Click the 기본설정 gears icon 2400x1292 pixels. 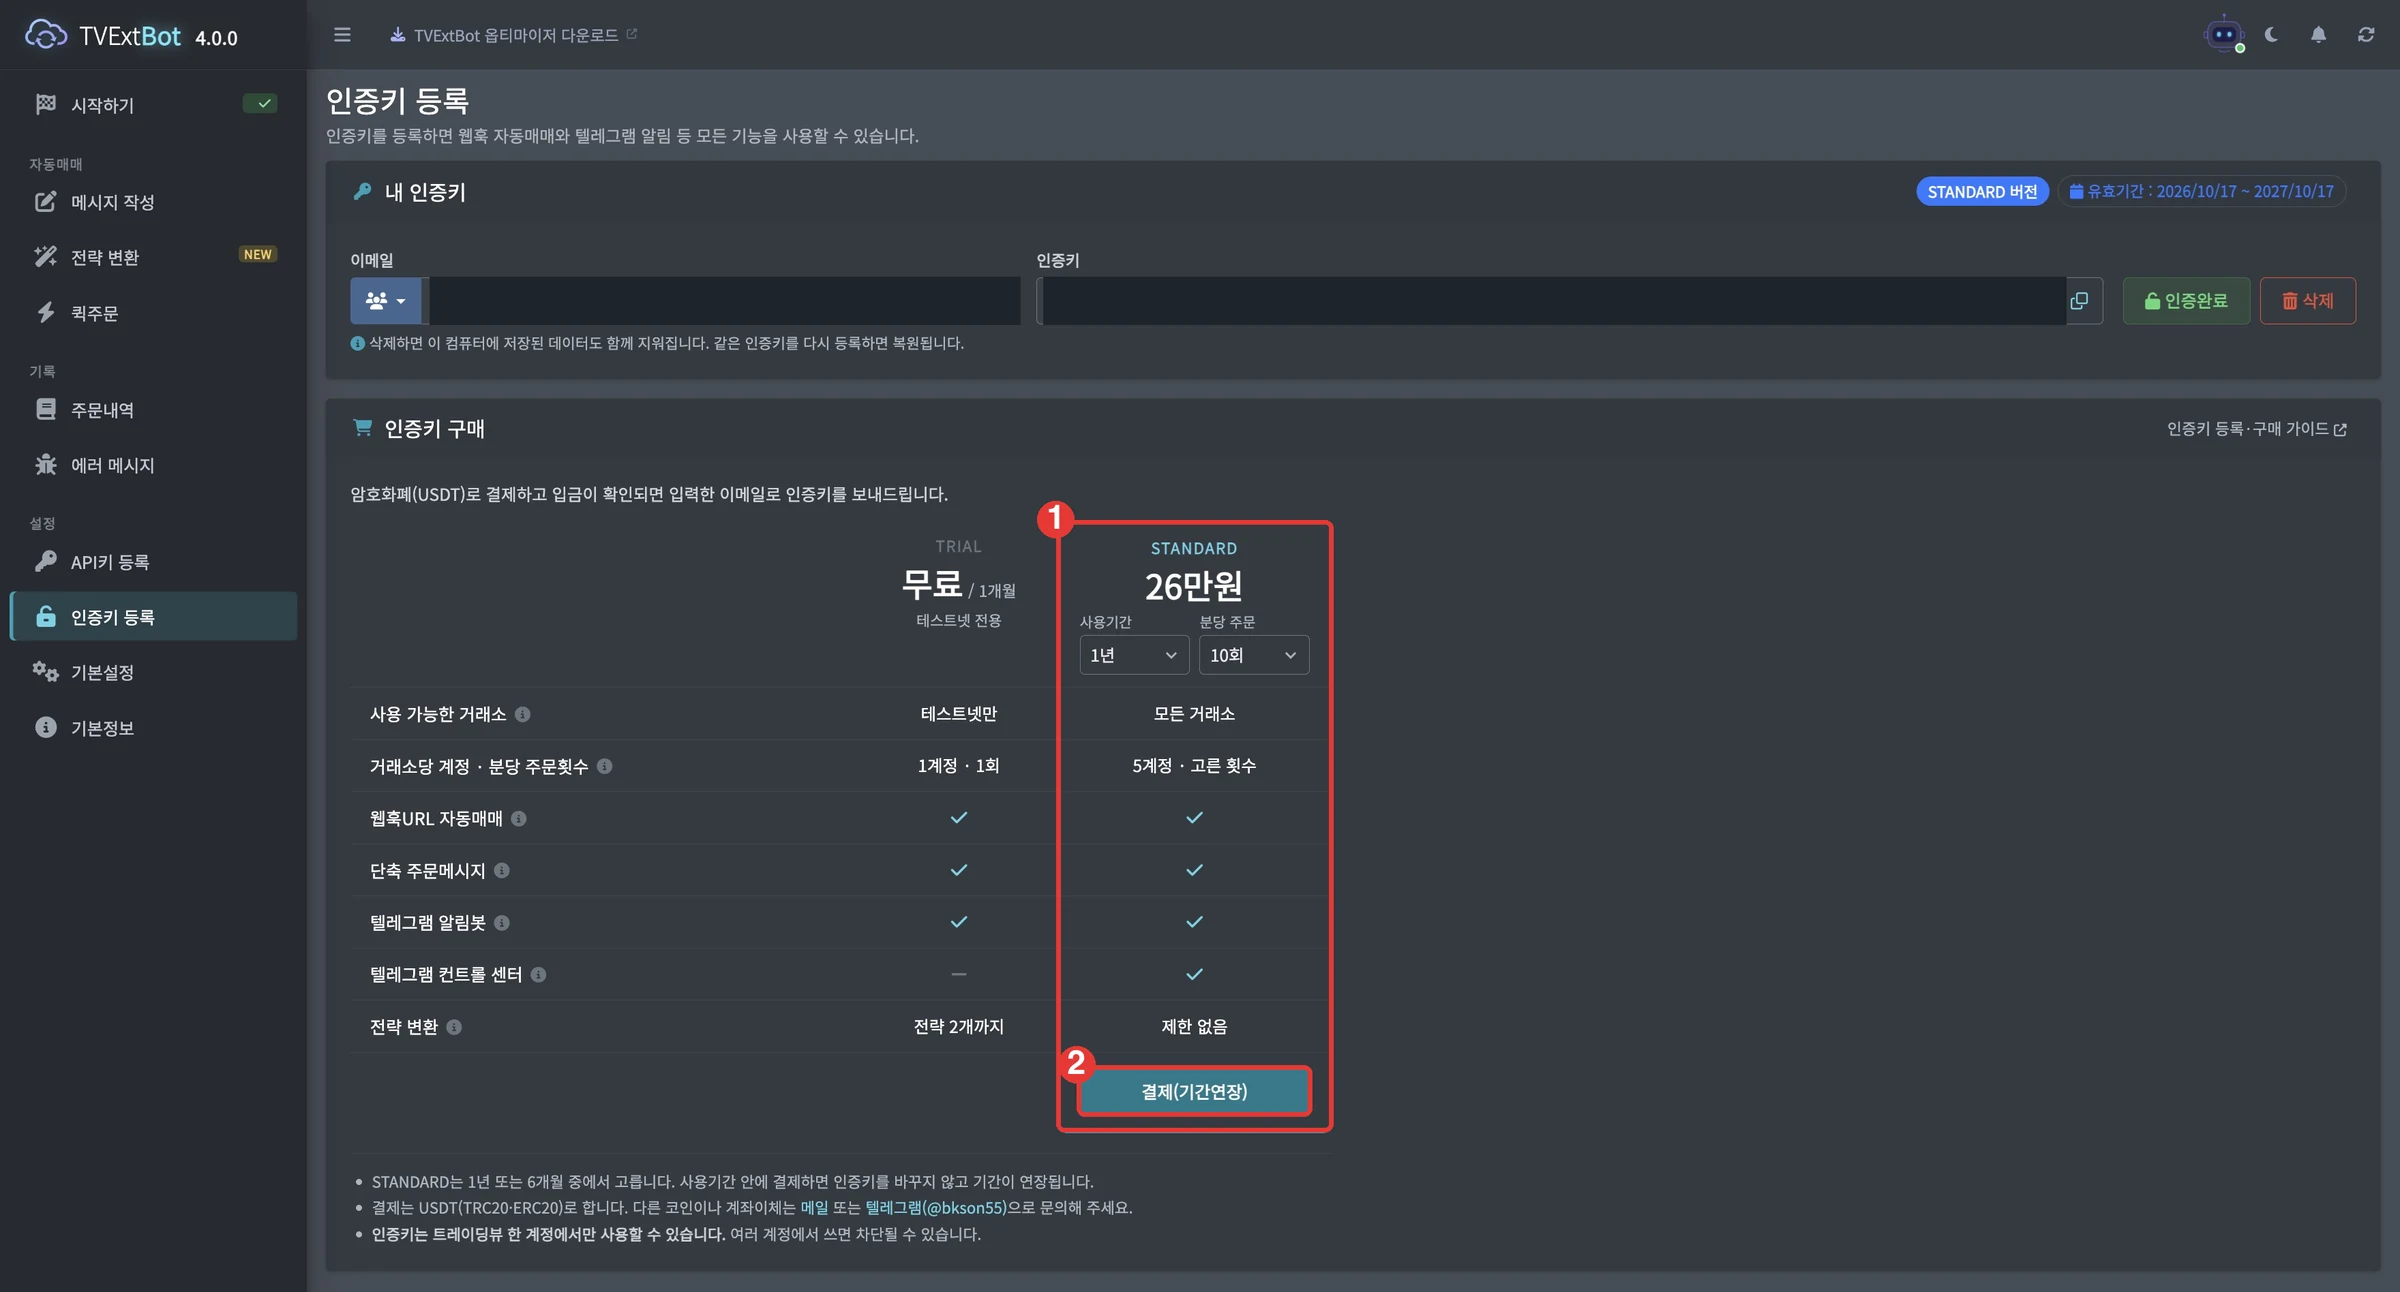point(45,671)
